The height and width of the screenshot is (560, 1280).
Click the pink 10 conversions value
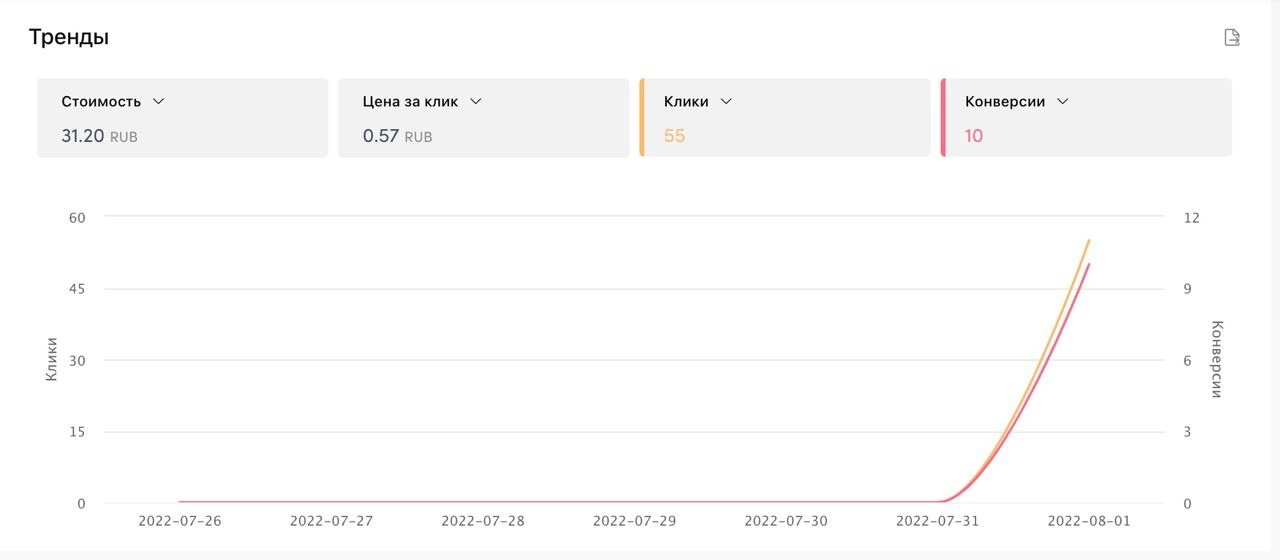(x=974, y=136)
